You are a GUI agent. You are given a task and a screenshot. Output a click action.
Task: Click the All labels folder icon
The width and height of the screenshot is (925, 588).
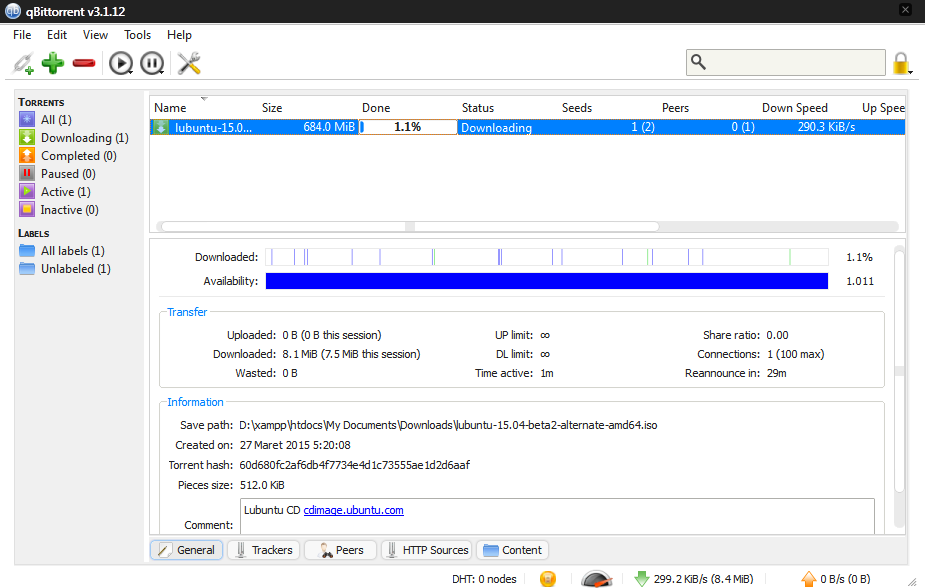point(27,251)
